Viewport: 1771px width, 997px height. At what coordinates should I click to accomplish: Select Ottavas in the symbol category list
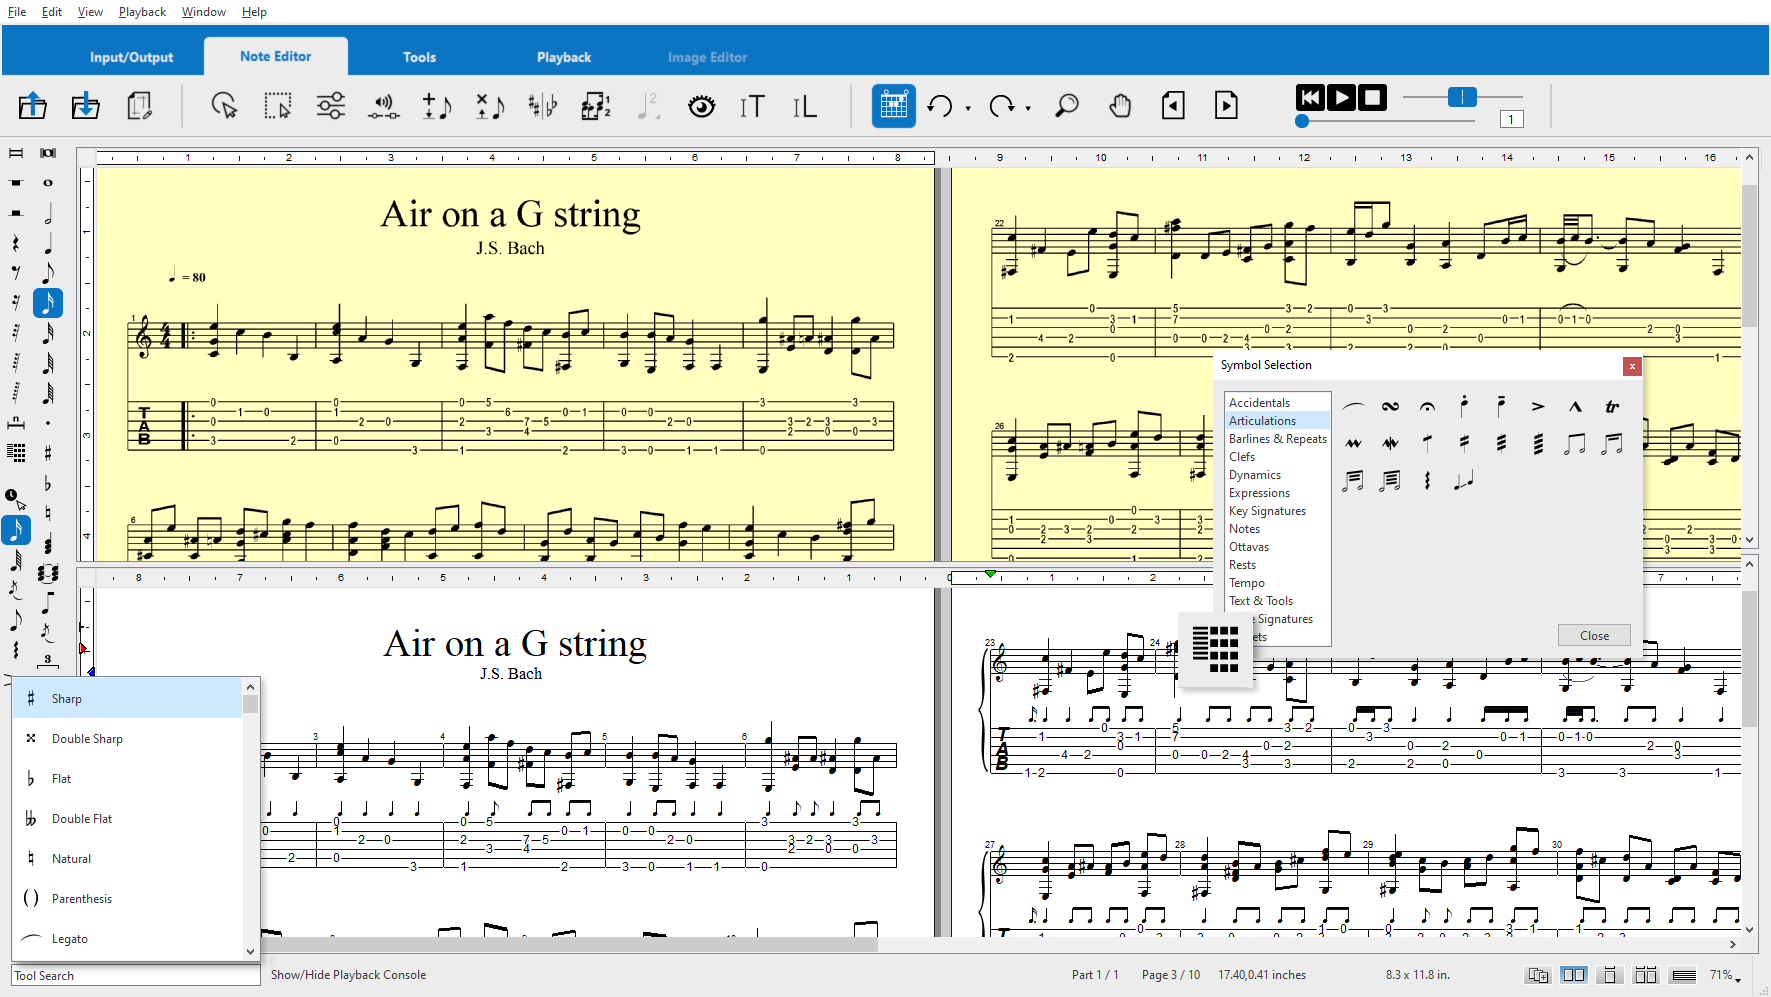(1278, 547)
